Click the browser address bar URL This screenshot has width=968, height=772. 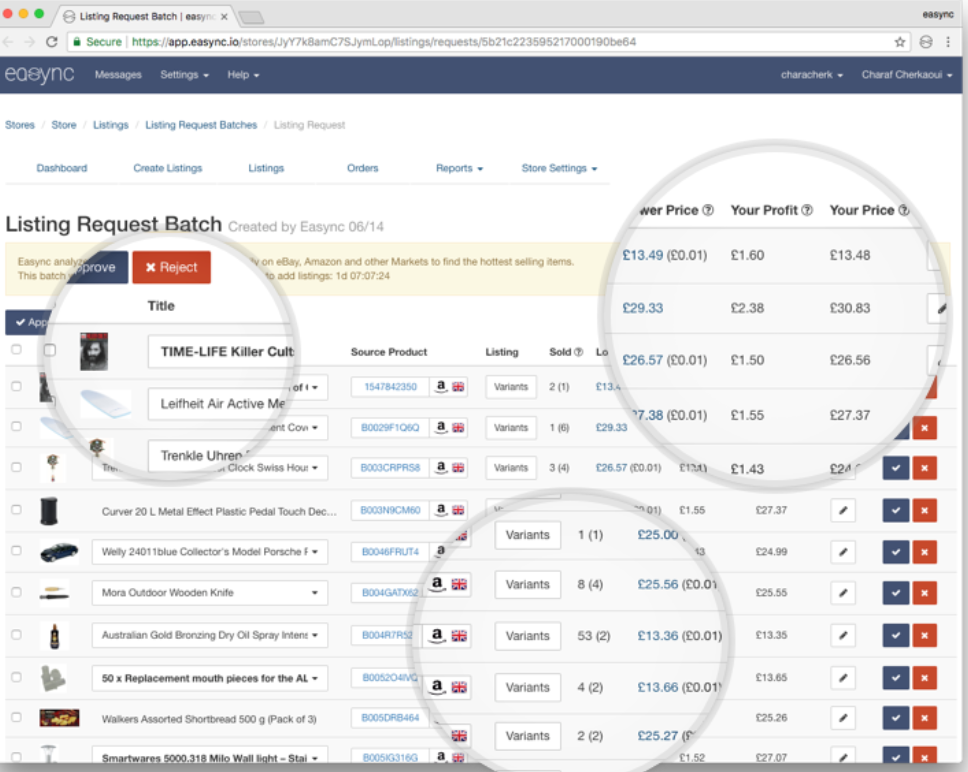[x=383, y=42]
